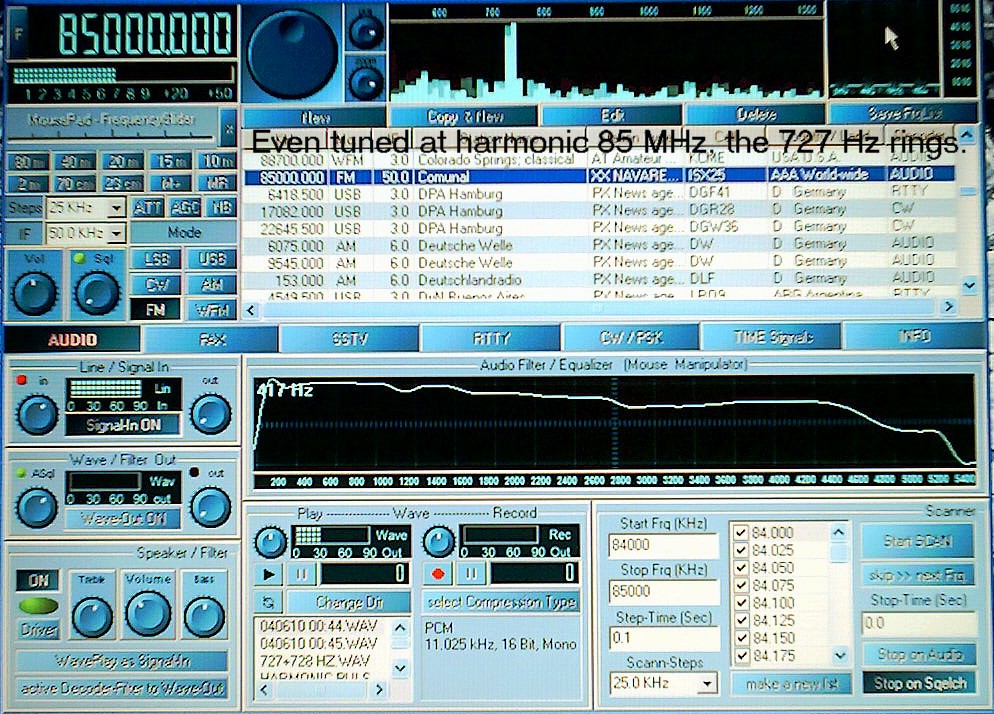This screenshot has height=714, width=994.
Task: Toggle the 84.125 frequency checkbox
Action: coord(741,621)
